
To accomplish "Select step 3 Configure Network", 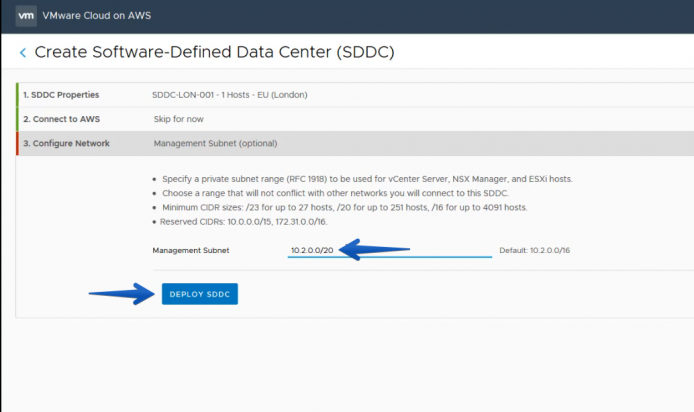I will point(66,143).
